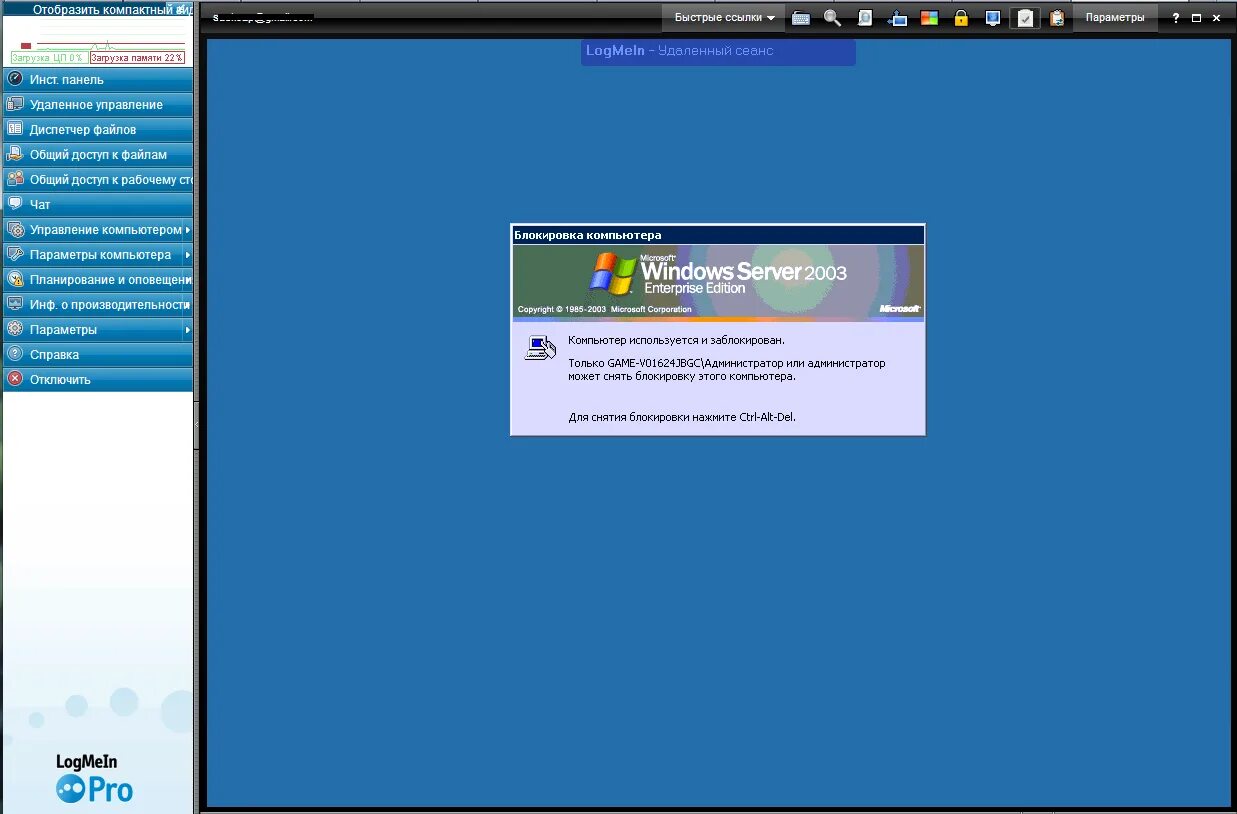
Task: Click the LogMeIn Pro logo
Action: click(x=95, y=779)
